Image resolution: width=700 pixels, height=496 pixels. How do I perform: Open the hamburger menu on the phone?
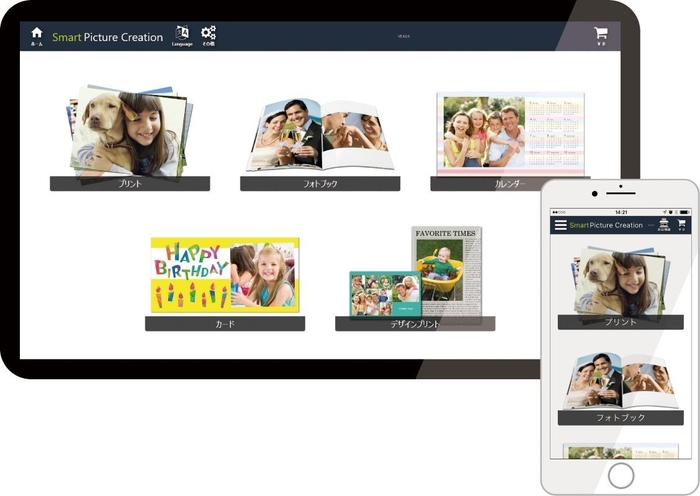click(x=560, y=225)
